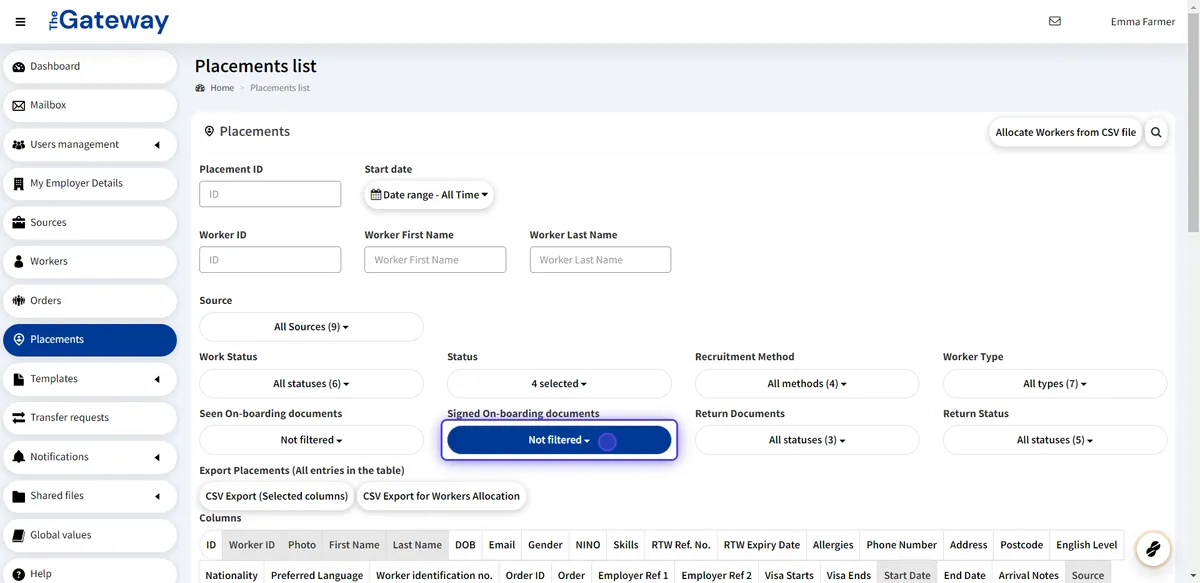1200x583 pixels.
Task: Open Signed On-boarding documents filter dropdown
Action: pyautogui.click(x=559, y=440)
